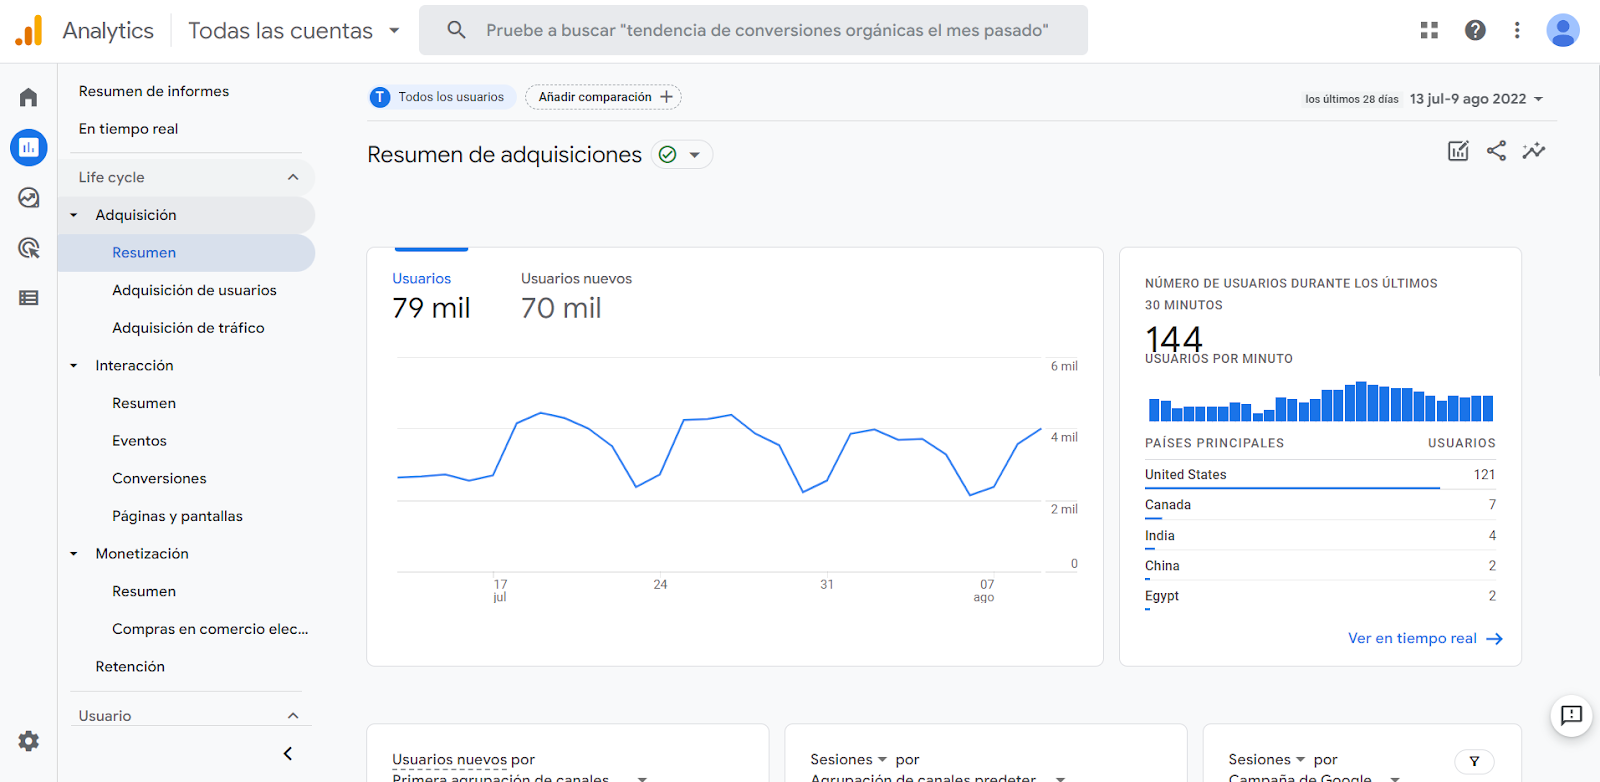Open the Retención report

point(130,667)
